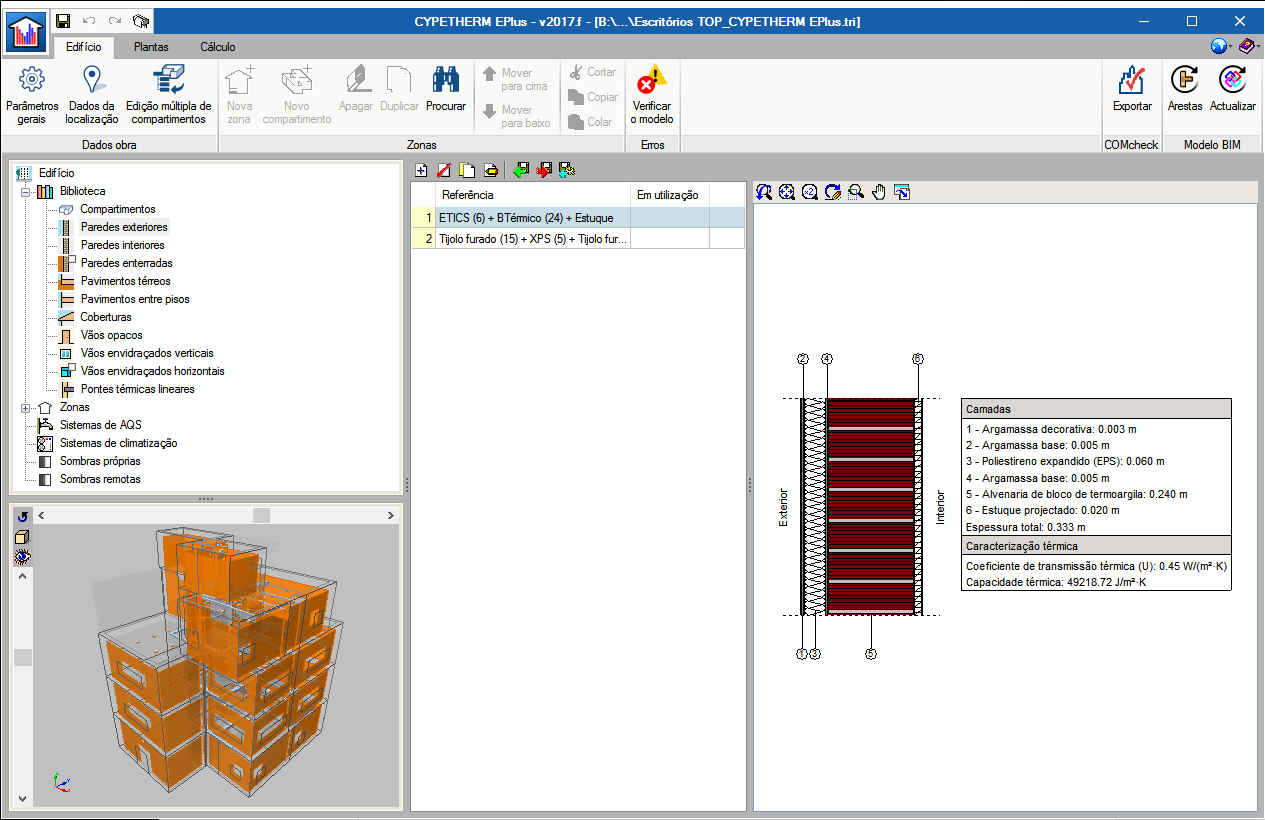Viewport: 1265px width, 820px height.
Task: Switch to the Cálculo tab
Action: tap(218, 47)
